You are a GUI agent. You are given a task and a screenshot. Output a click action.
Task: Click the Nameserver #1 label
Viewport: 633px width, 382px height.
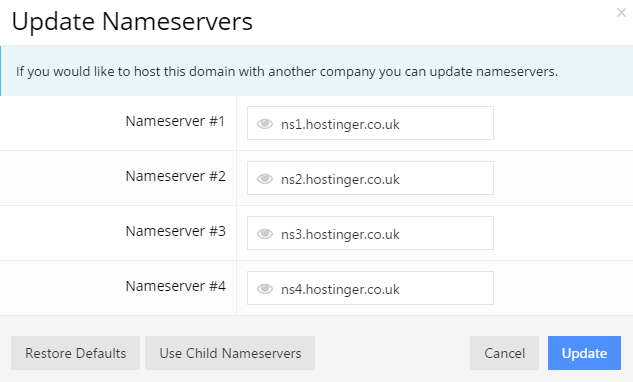tap(175, 121)
